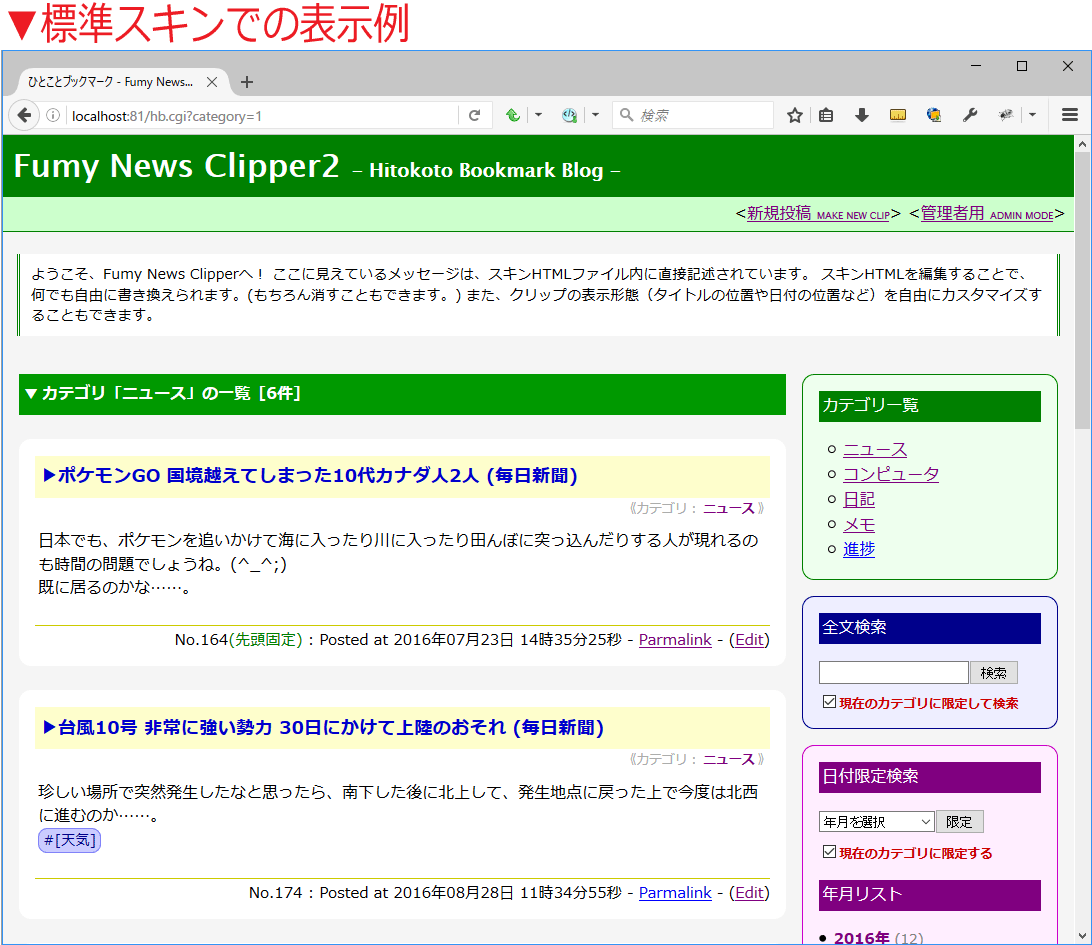Click the search magnifier icon in search box

(x=626, y=115)
